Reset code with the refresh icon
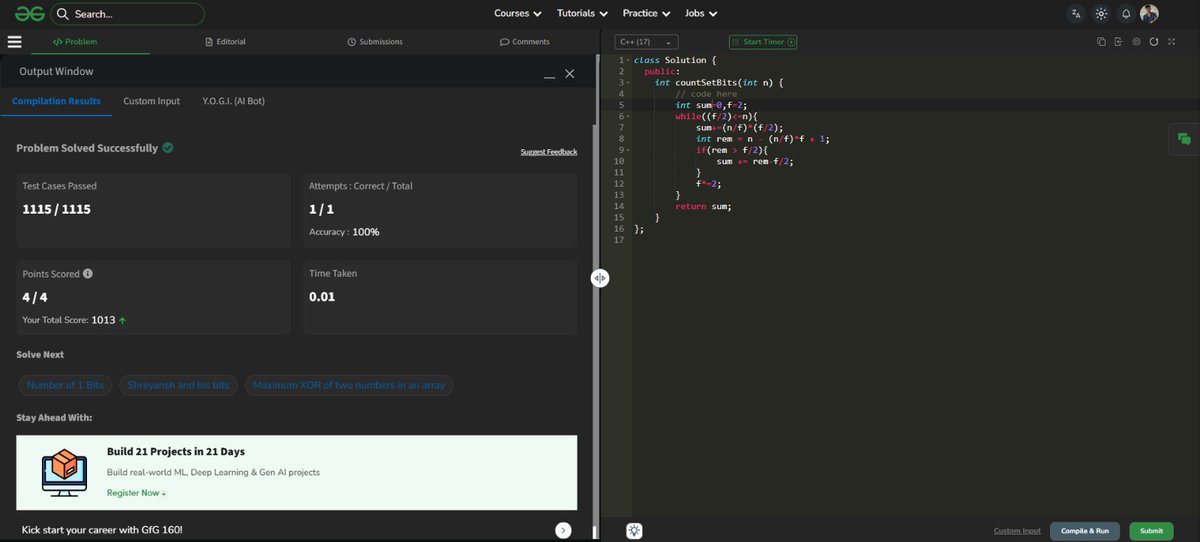Viewport: 1200px width, 542px height. (1154, 42)
